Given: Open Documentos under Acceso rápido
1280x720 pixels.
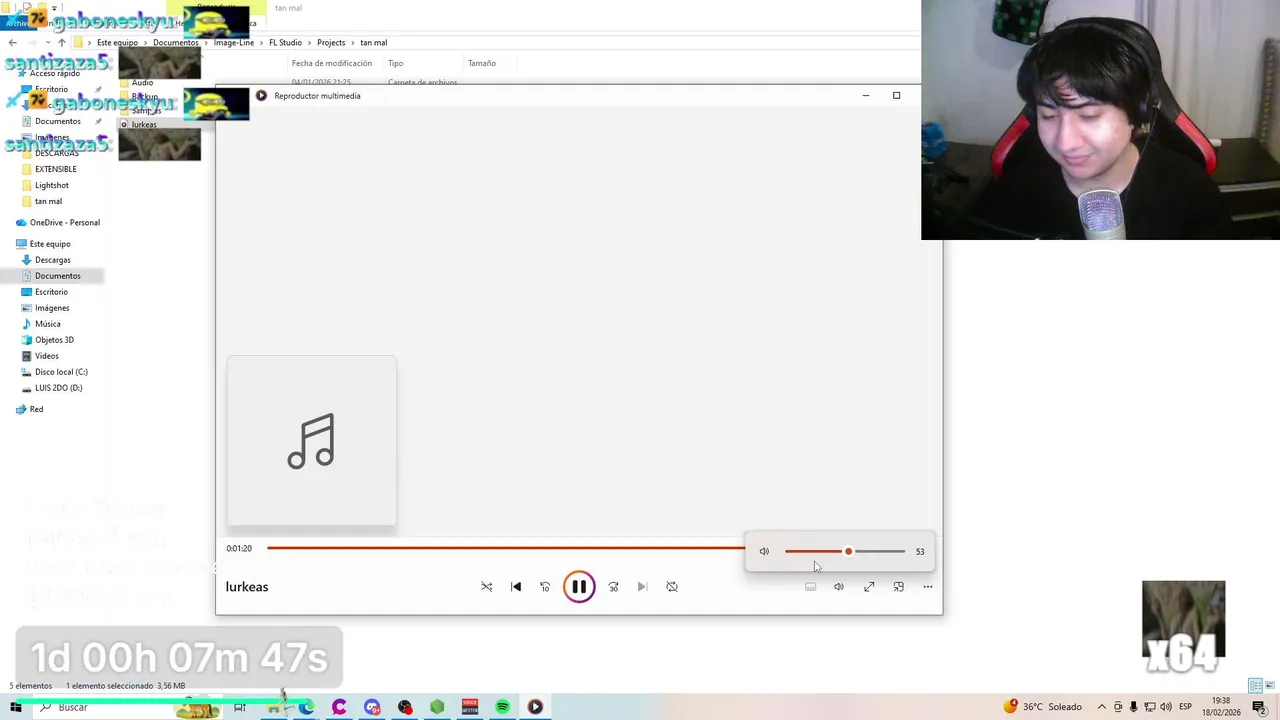Looking at the screenshot, I should [x=58, y=121].
